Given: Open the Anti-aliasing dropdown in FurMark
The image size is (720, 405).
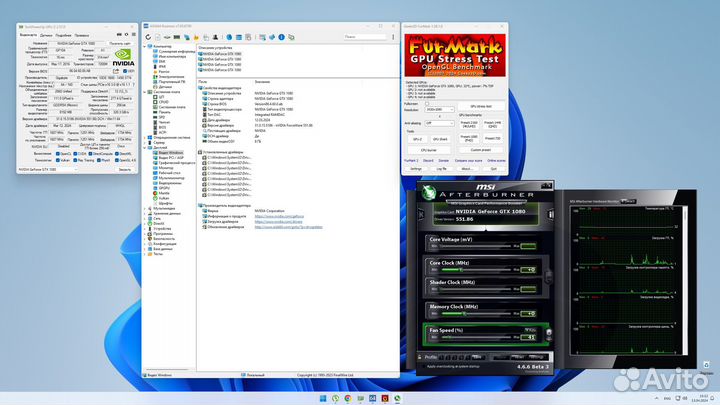Looking at the screenshot, I should pos(439,123).
